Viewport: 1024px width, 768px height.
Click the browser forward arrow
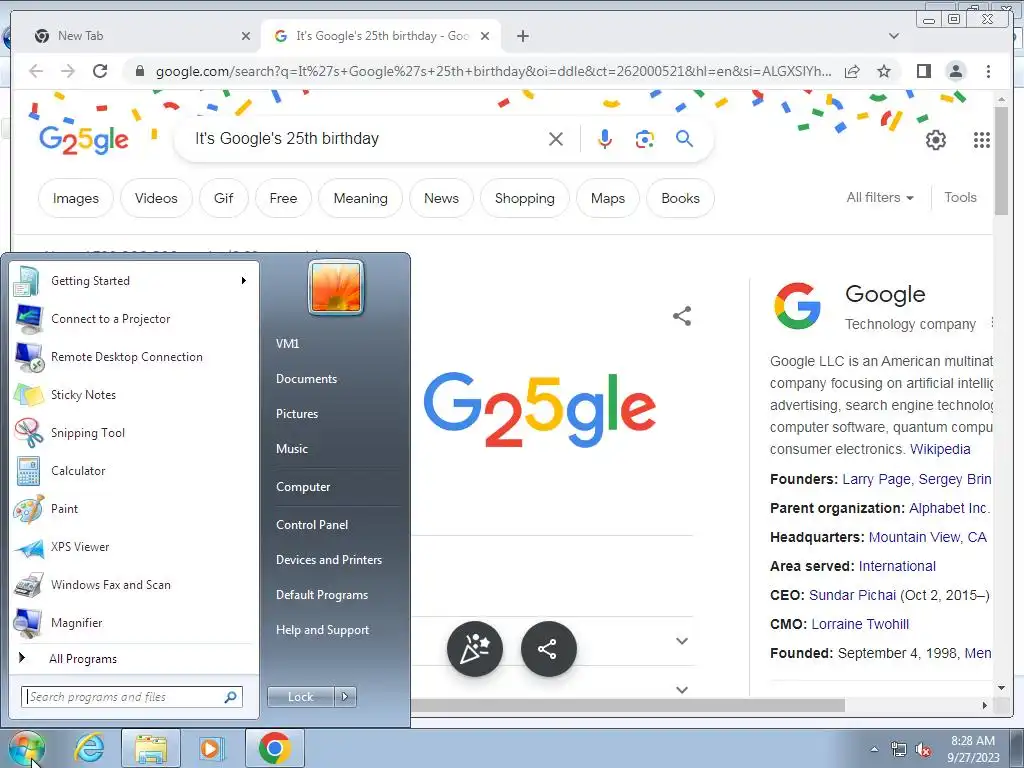point(68,71)
